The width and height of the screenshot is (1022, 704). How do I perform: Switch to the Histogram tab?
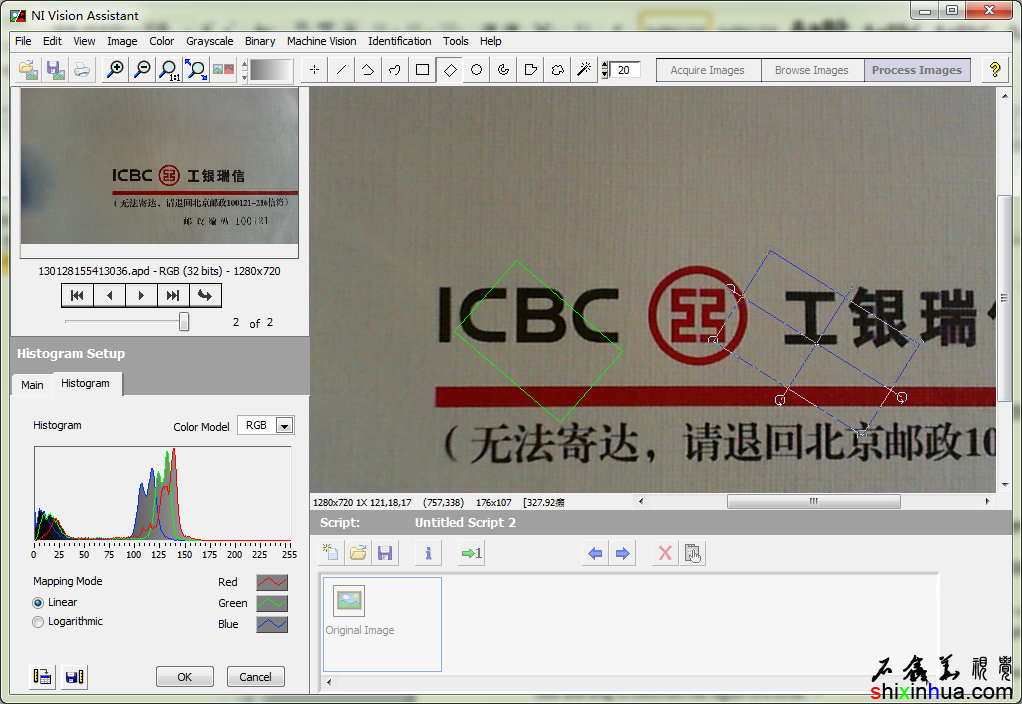pos(85,383)
